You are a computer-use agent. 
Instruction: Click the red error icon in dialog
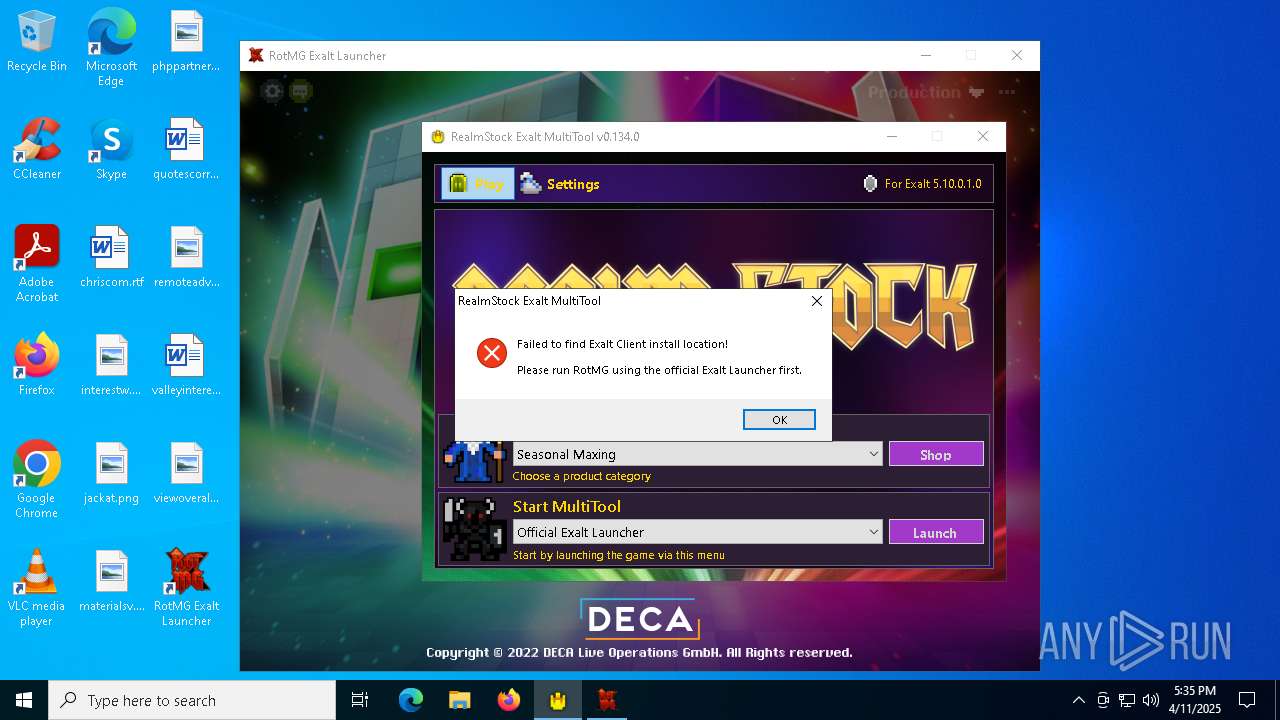[491, 353]
